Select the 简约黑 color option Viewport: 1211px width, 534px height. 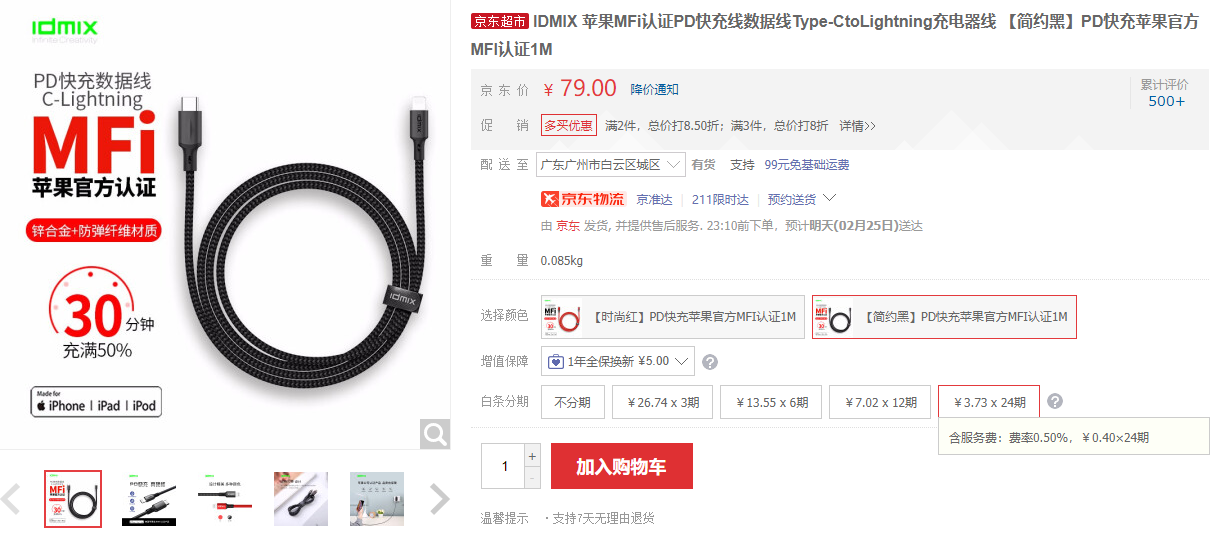click(x=944, y=317)
